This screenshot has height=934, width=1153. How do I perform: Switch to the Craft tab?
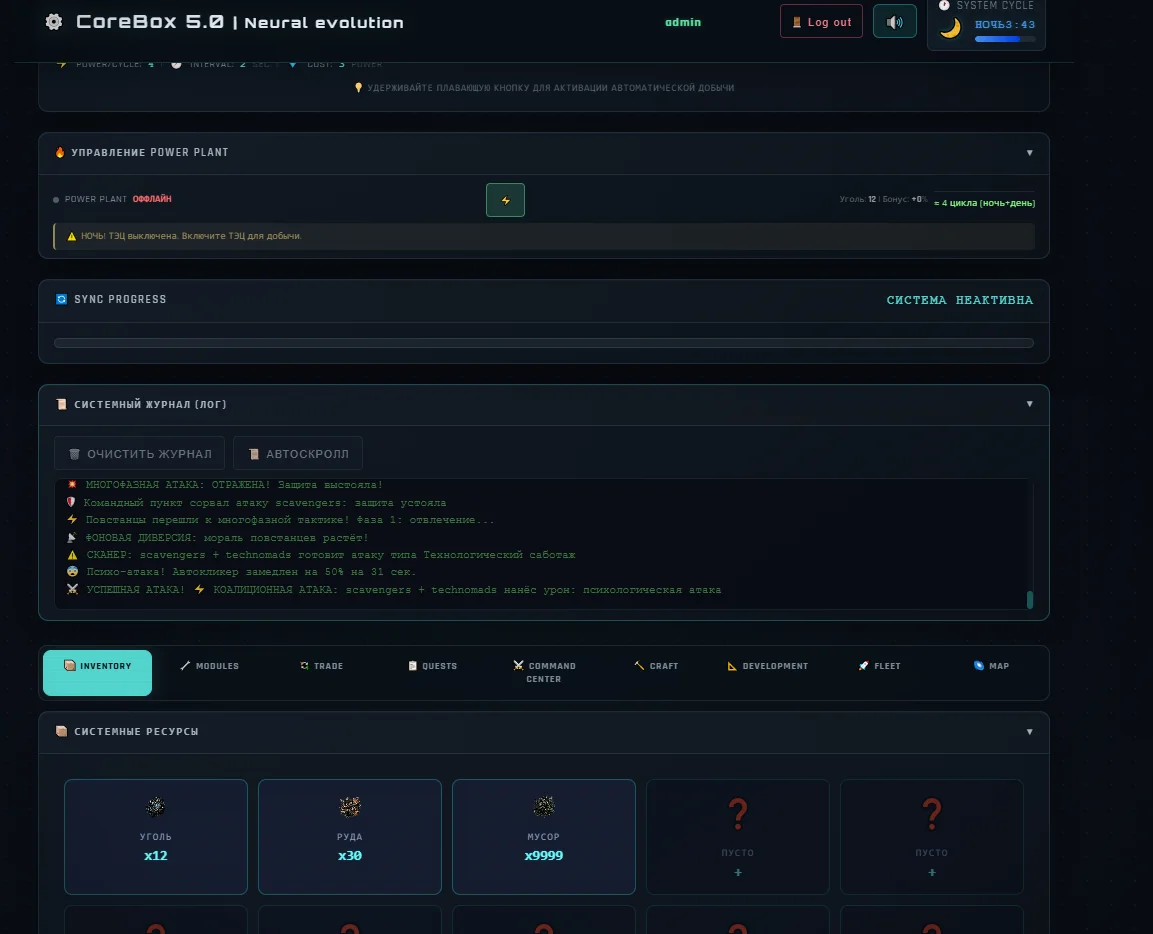click(x=656, y=666)
